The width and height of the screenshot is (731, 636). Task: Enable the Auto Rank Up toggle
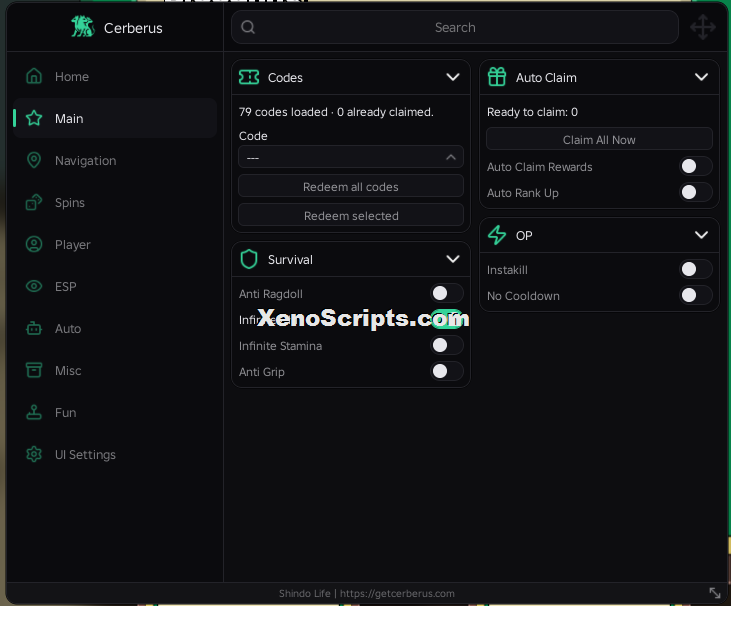pos(696,192)
